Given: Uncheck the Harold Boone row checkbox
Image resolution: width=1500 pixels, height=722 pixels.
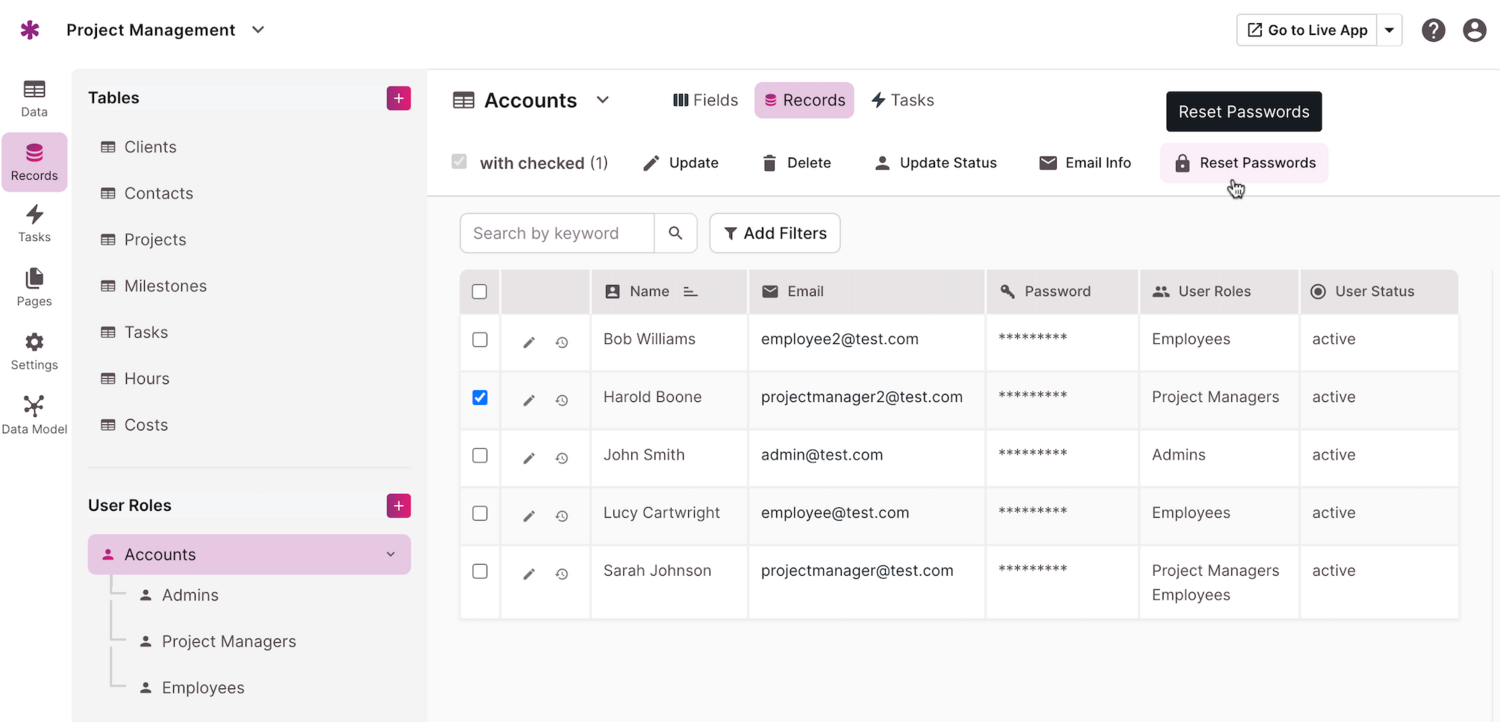Looking at the screenshot, I should coord(480,397).
